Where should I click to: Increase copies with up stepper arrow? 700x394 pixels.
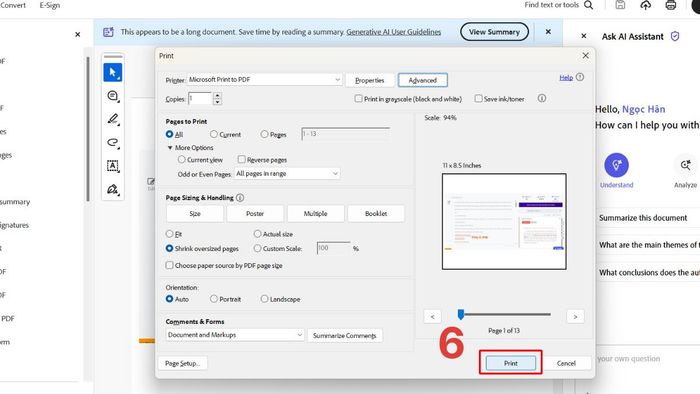pos(217,95)
